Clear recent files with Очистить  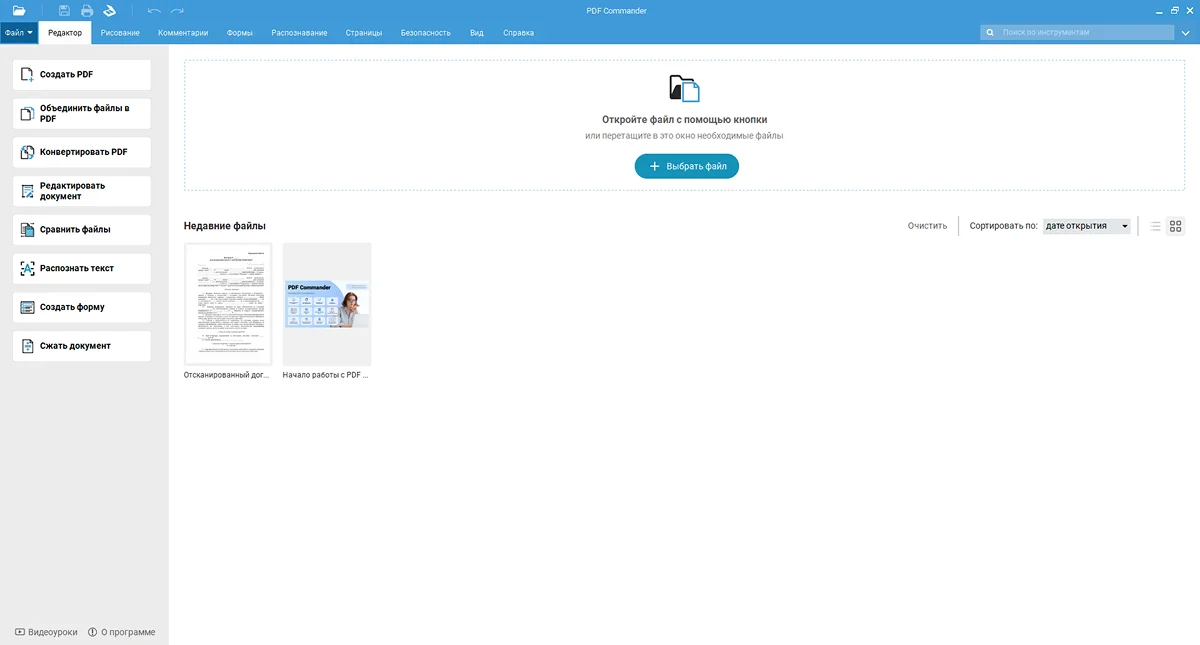(x=927, y=226)
